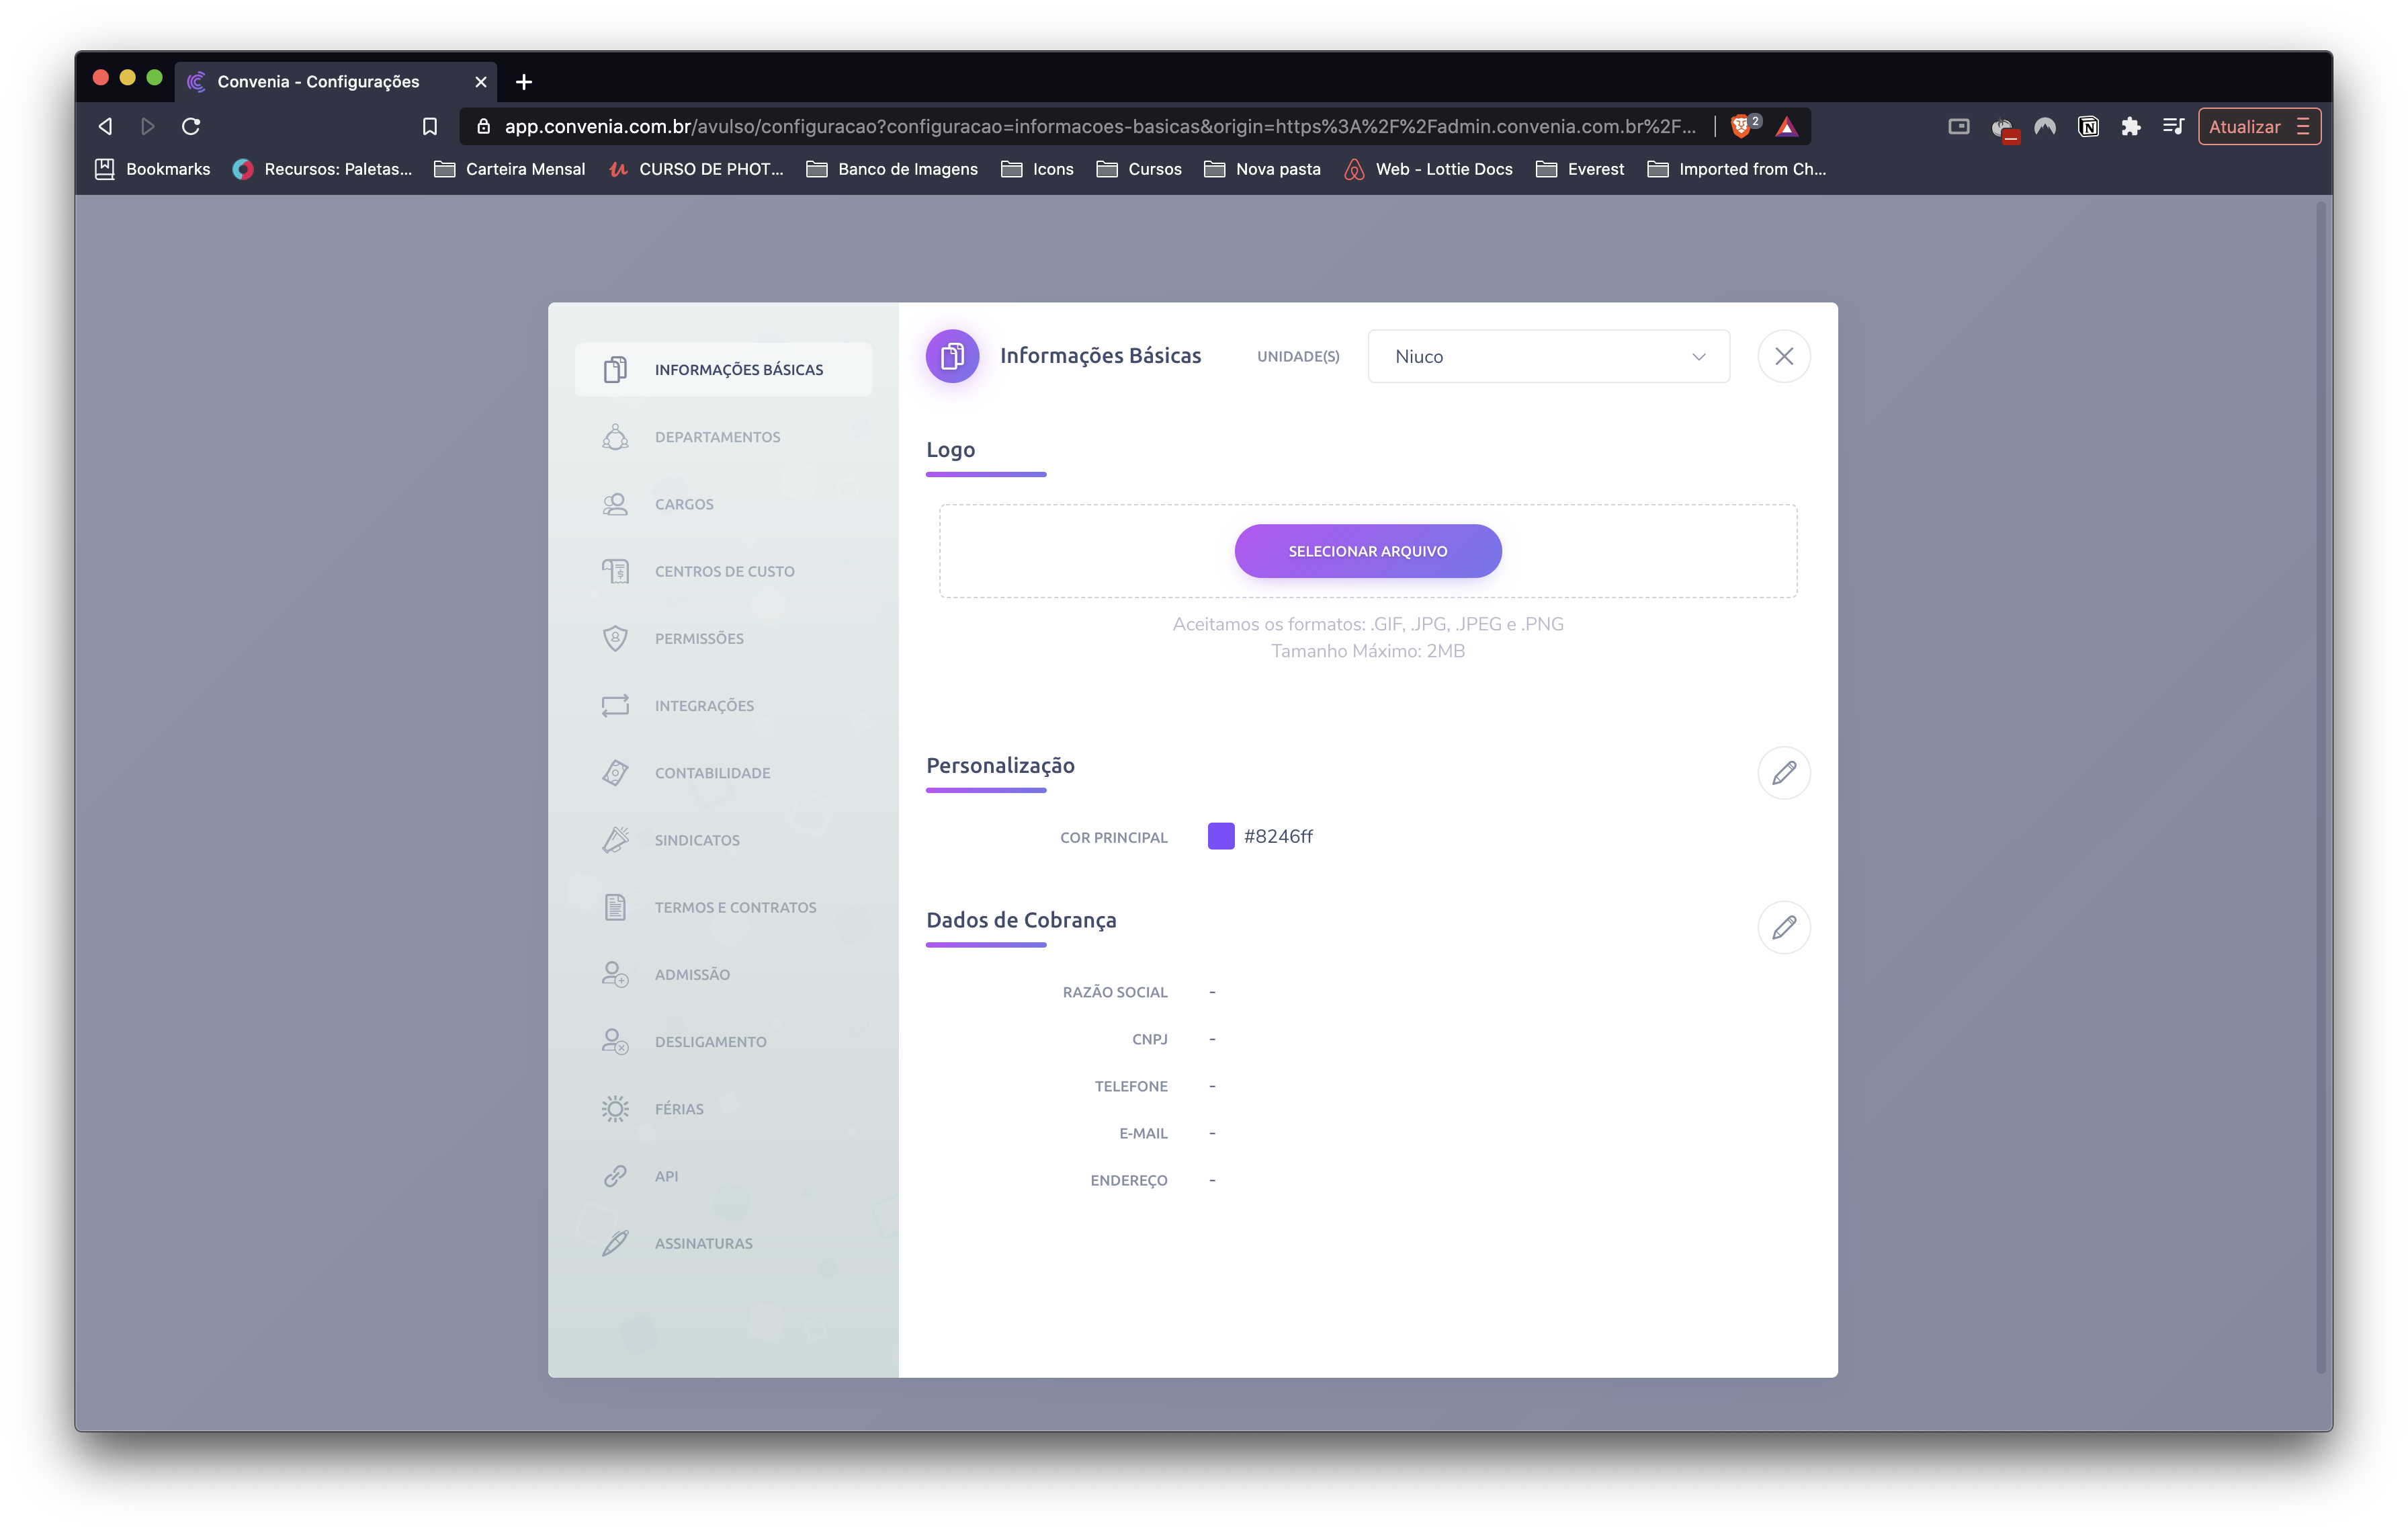Open the browser Atualizar menu

pos(2258,126)
